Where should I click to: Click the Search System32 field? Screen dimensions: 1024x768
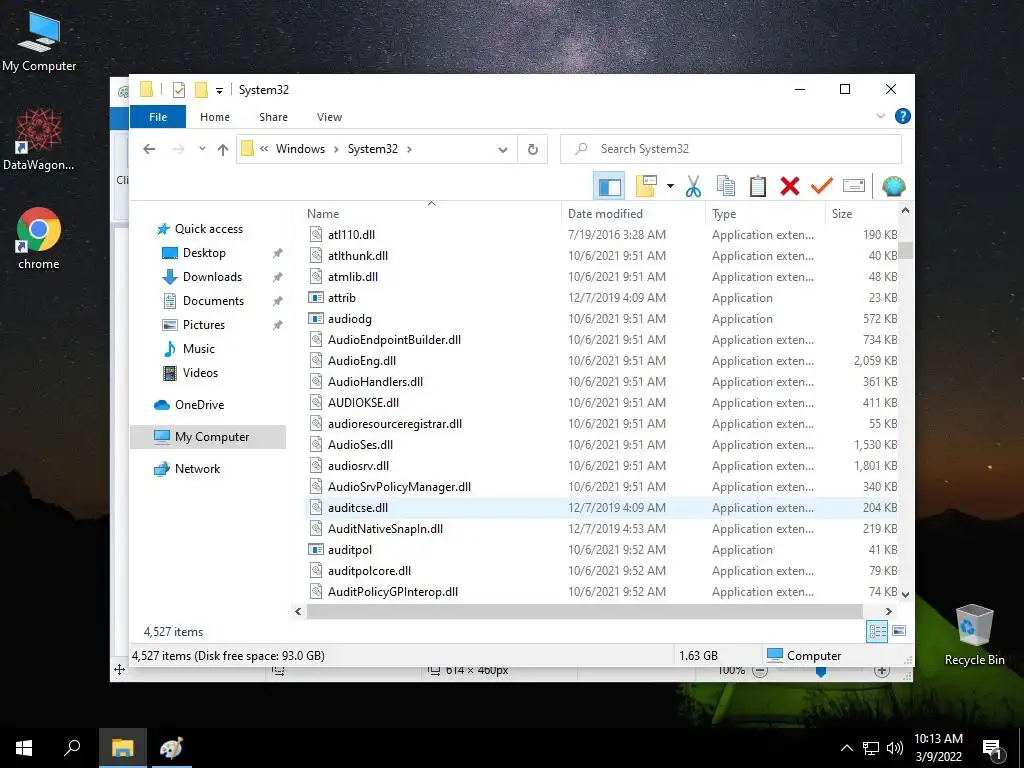tap(731, 149)
